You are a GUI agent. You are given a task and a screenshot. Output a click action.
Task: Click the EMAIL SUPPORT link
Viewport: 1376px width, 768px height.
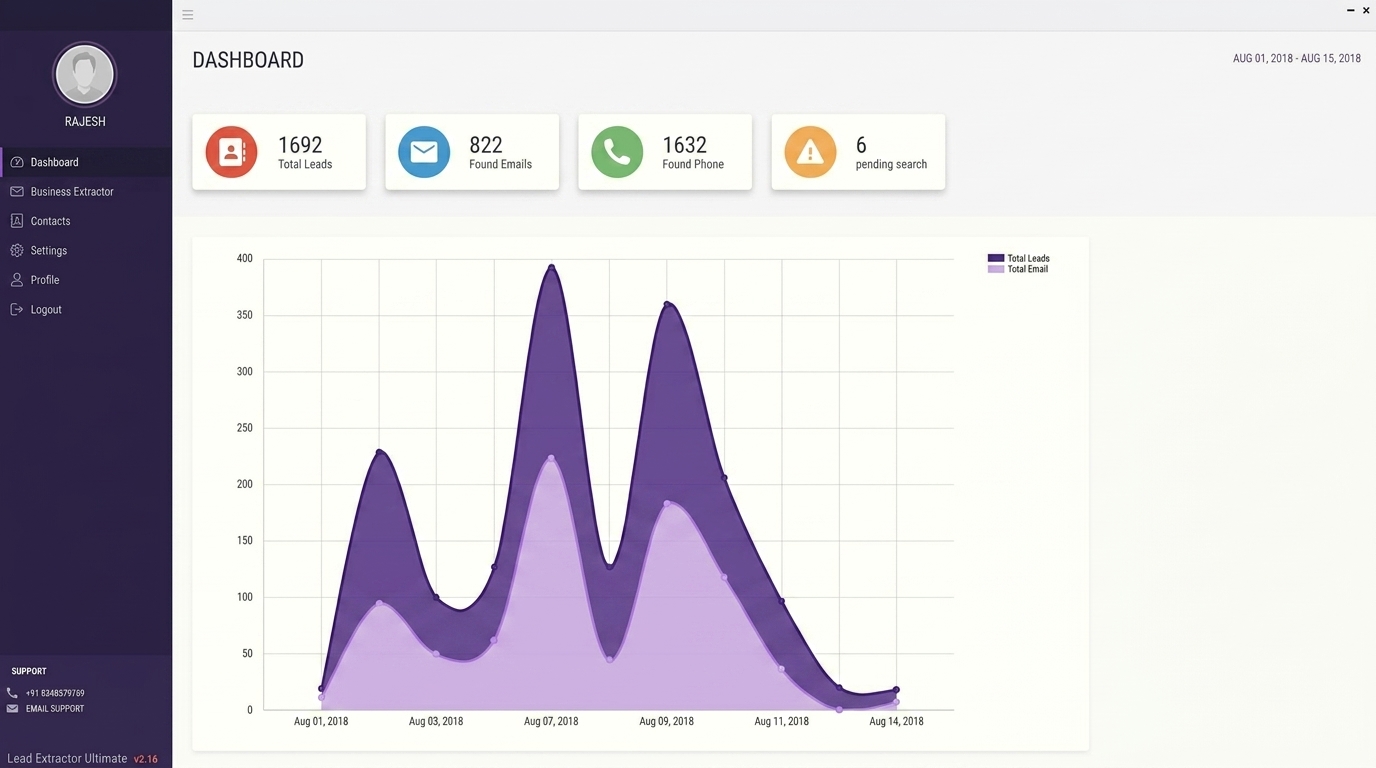click(55, 709)
